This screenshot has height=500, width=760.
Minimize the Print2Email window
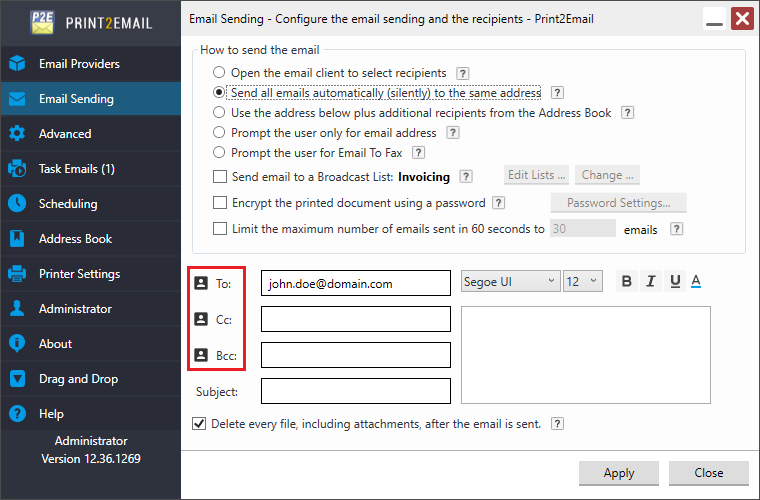714,19
